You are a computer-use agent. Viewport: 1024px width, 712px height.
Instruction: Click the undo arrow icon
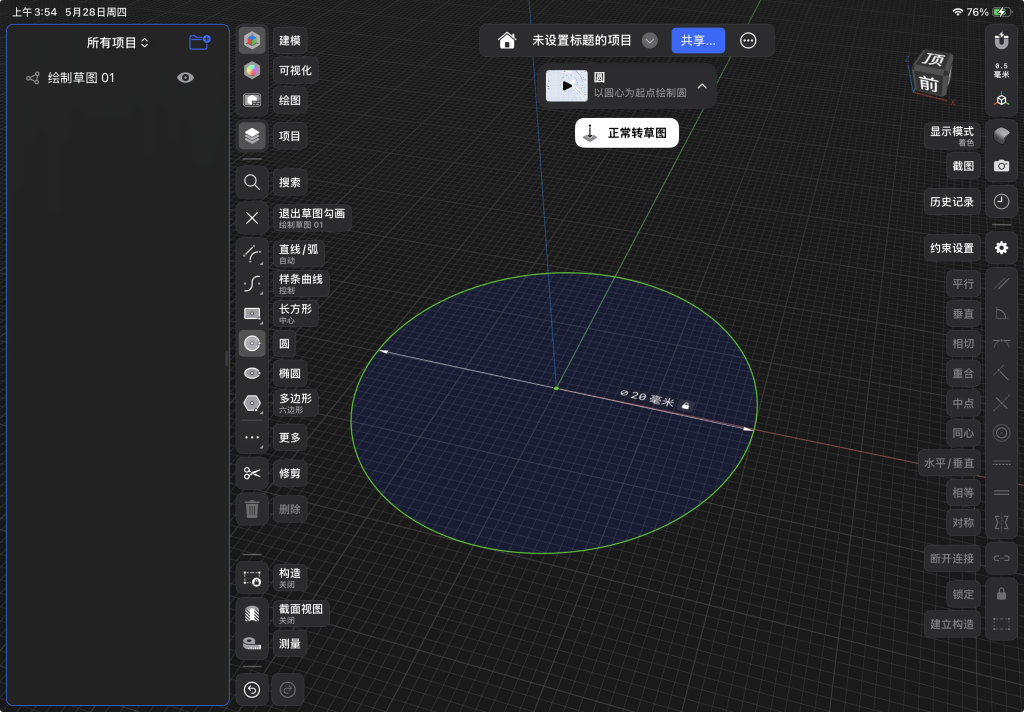(x=252, y=690)
